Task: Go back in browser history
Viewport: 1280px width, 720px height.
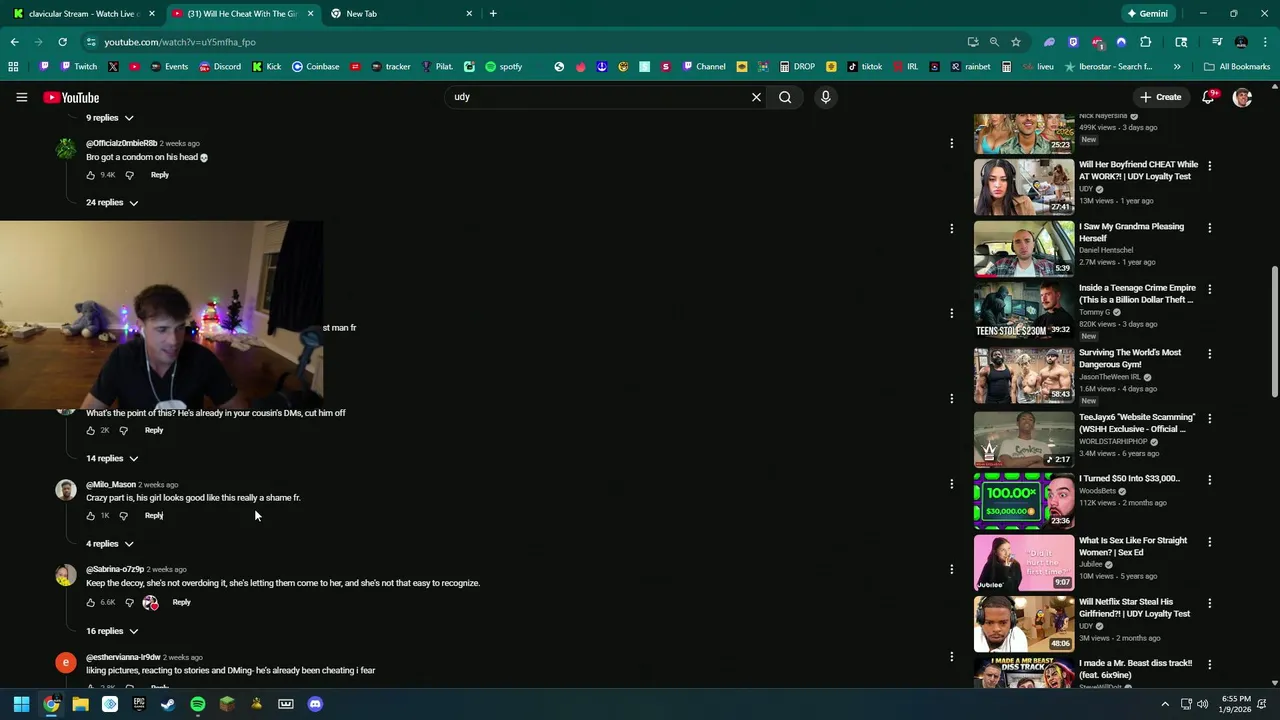Action: [x=14, y=42]
